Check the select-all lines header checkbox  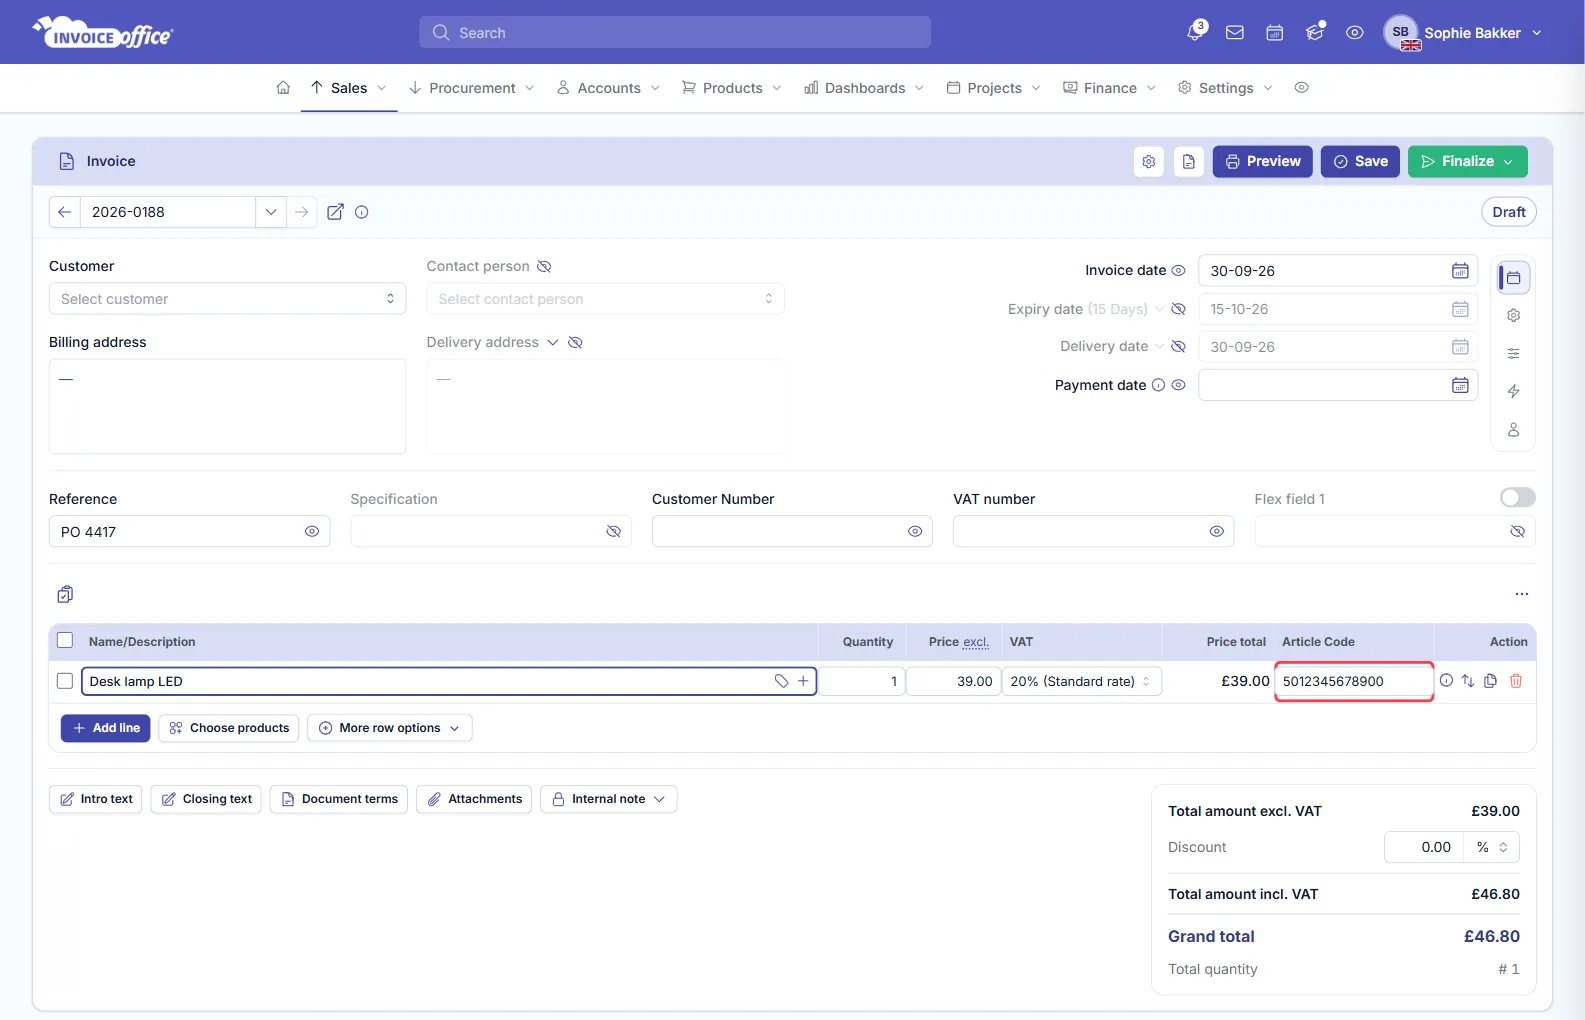(65, 641)
